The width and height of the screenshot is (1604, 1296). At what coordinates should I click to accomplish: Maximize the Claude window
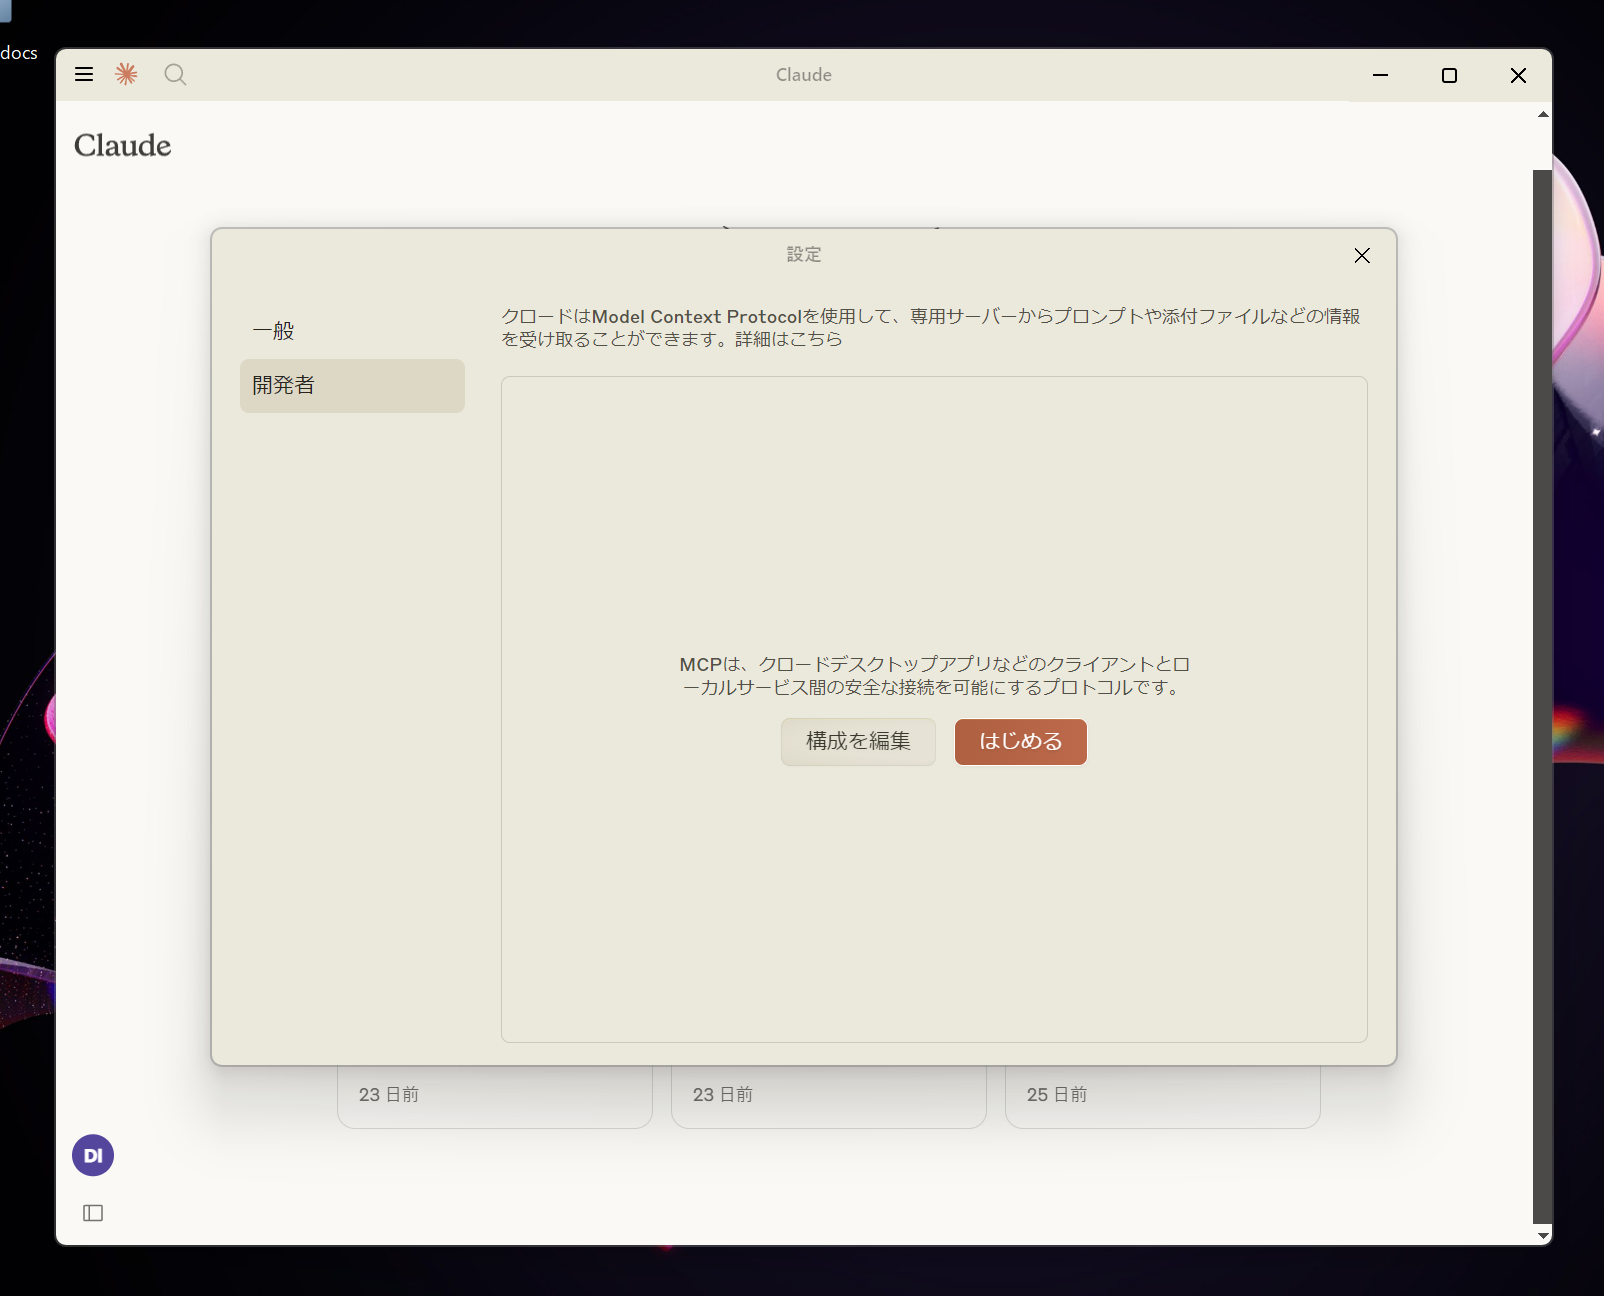(1450, 75)
